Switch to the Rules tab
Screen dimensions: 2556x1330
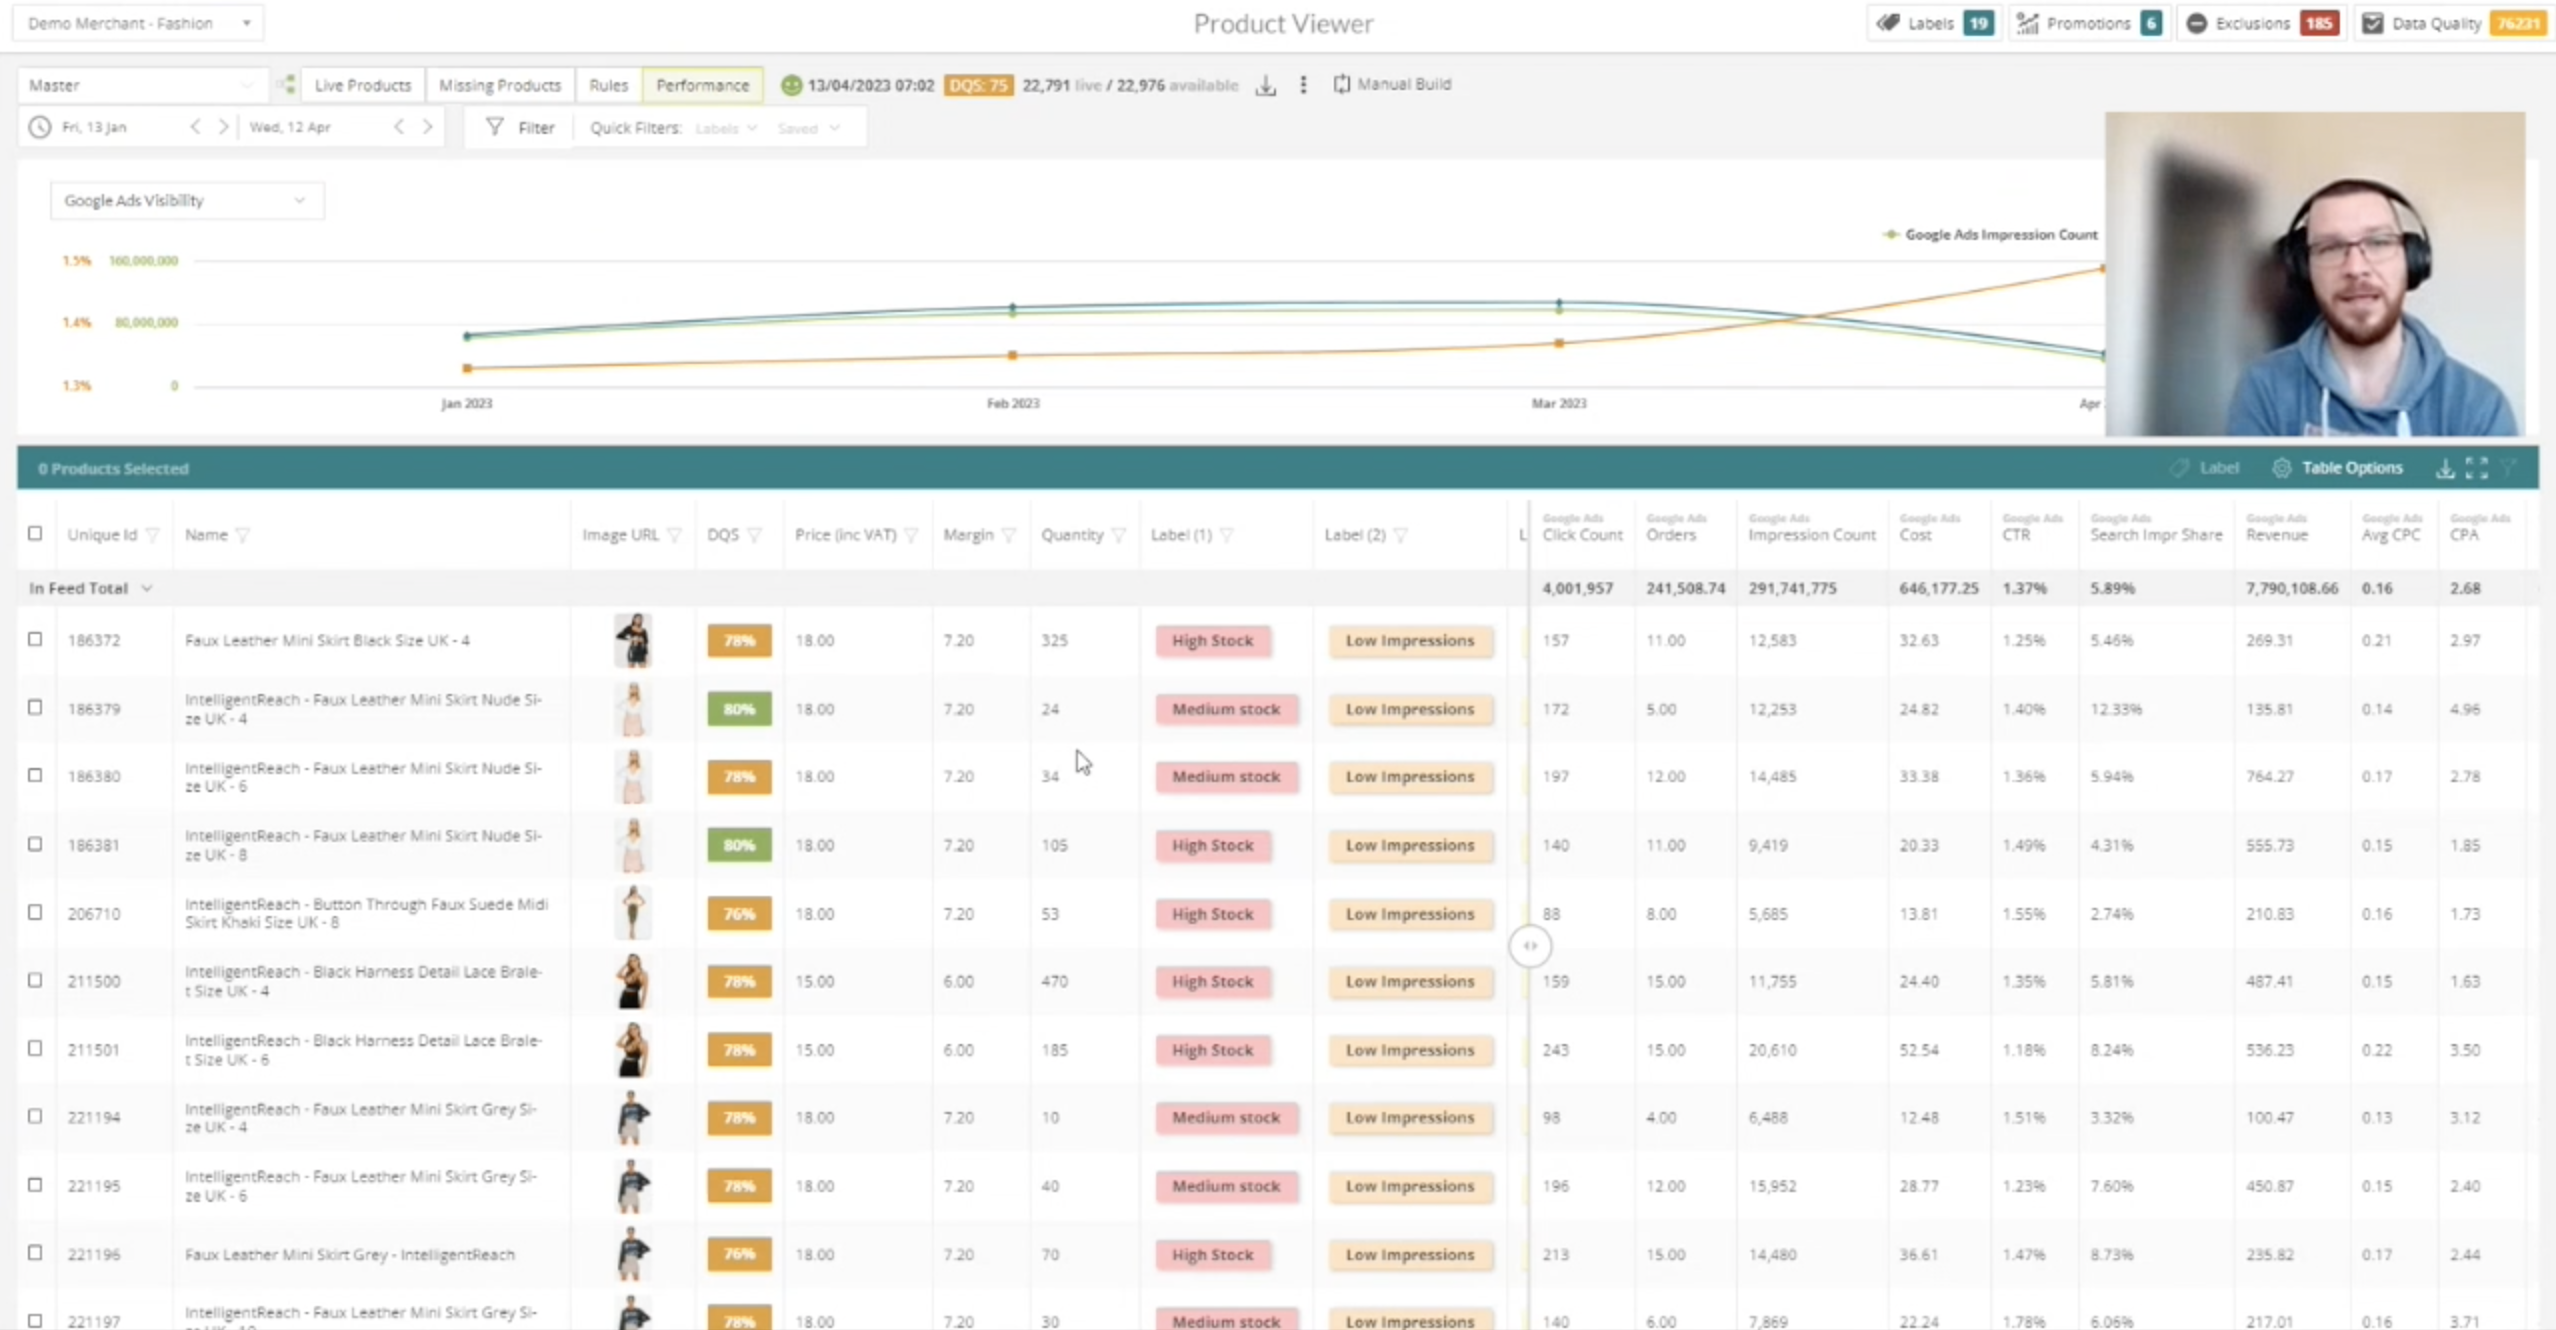[608, 85]
